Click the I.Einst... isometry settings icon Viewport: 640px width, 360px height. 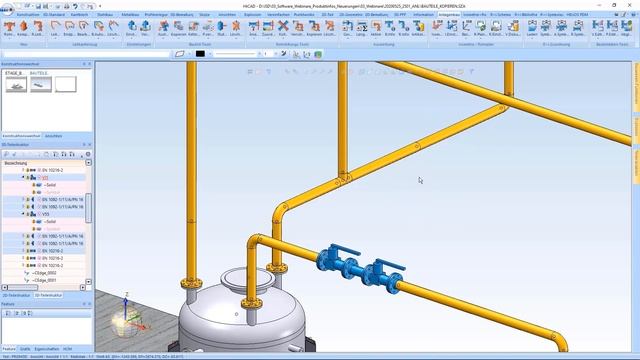coord(451,28)
